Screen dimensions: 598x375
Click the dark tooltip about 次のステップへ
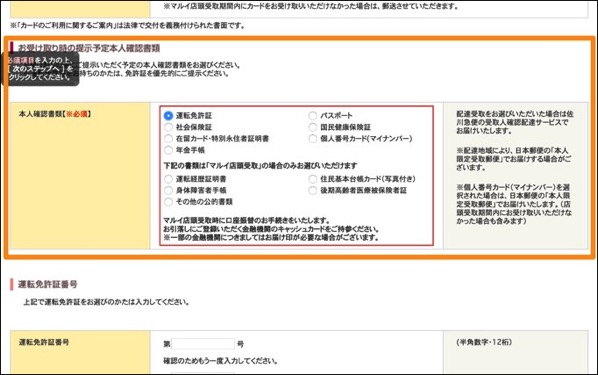(40, 69)
